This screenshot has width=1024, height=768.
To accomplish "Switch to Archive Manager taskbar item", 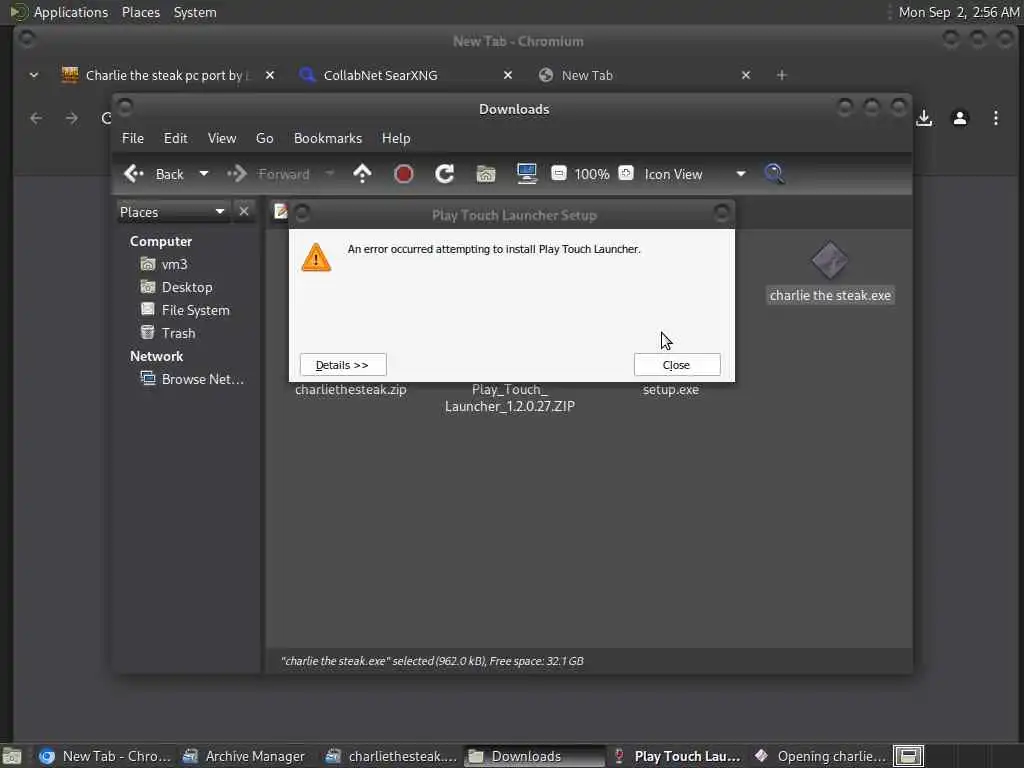I will (x=244, y=756).
